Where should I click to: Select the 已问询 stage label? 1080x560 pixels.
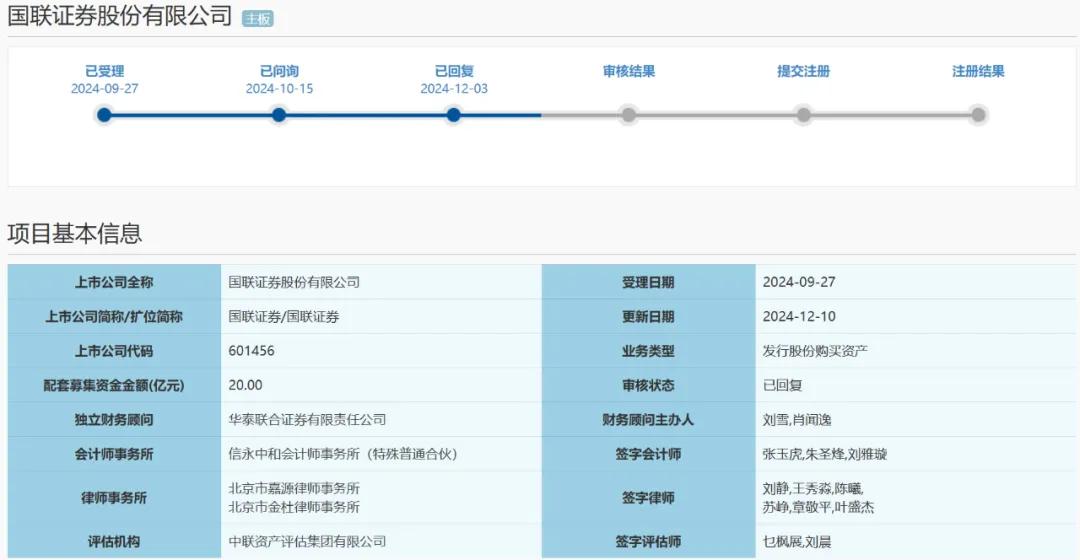[x=280, y=71]
